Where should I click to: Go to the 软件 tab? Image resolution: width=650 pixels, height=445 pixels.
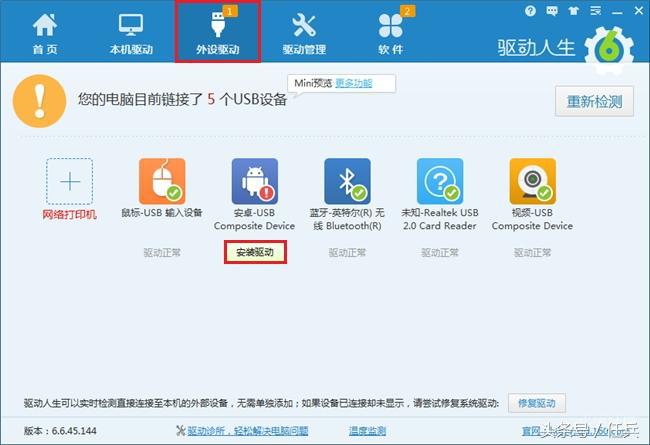(x=390, y=34)
